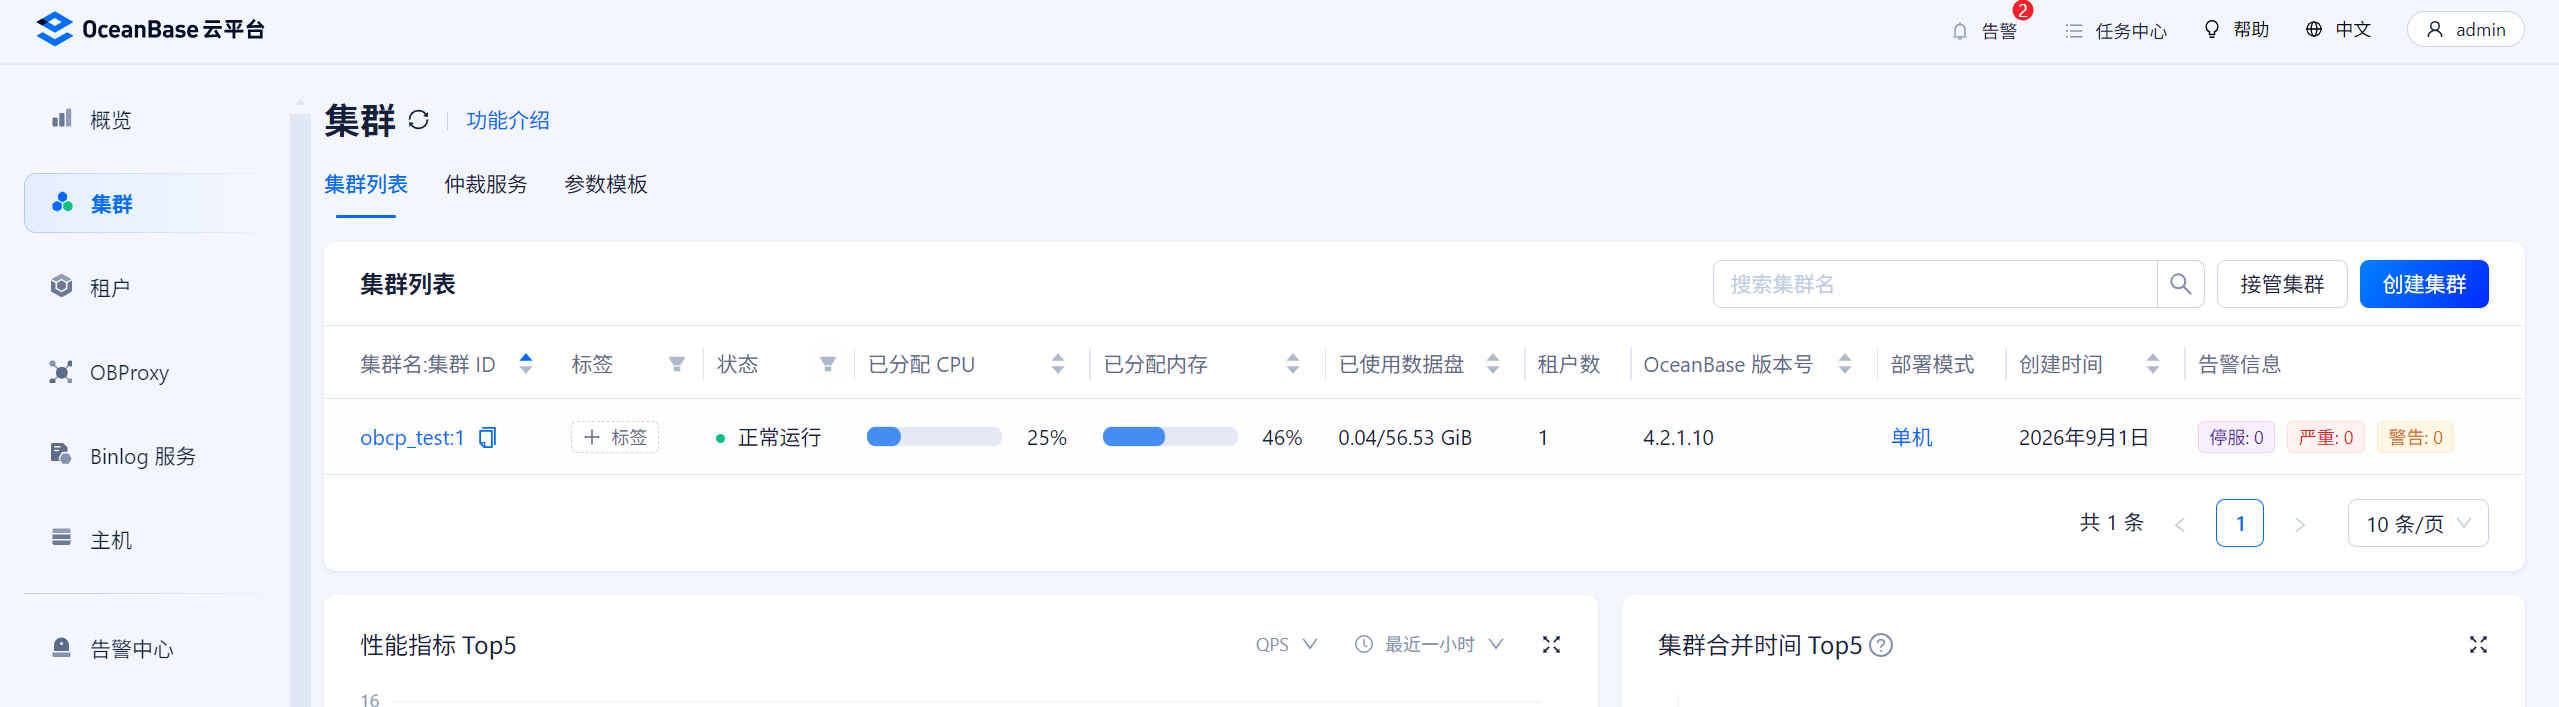Sort by creation time column
2559x707 pixels.
click(2153, 364)
